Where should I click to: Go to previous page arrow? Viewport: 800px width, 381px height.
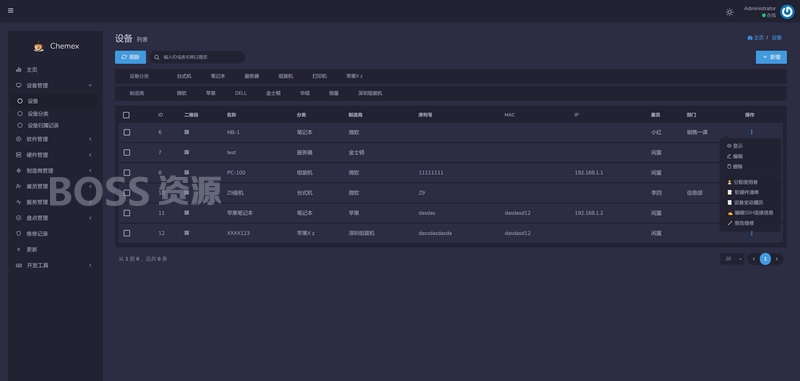754,259
